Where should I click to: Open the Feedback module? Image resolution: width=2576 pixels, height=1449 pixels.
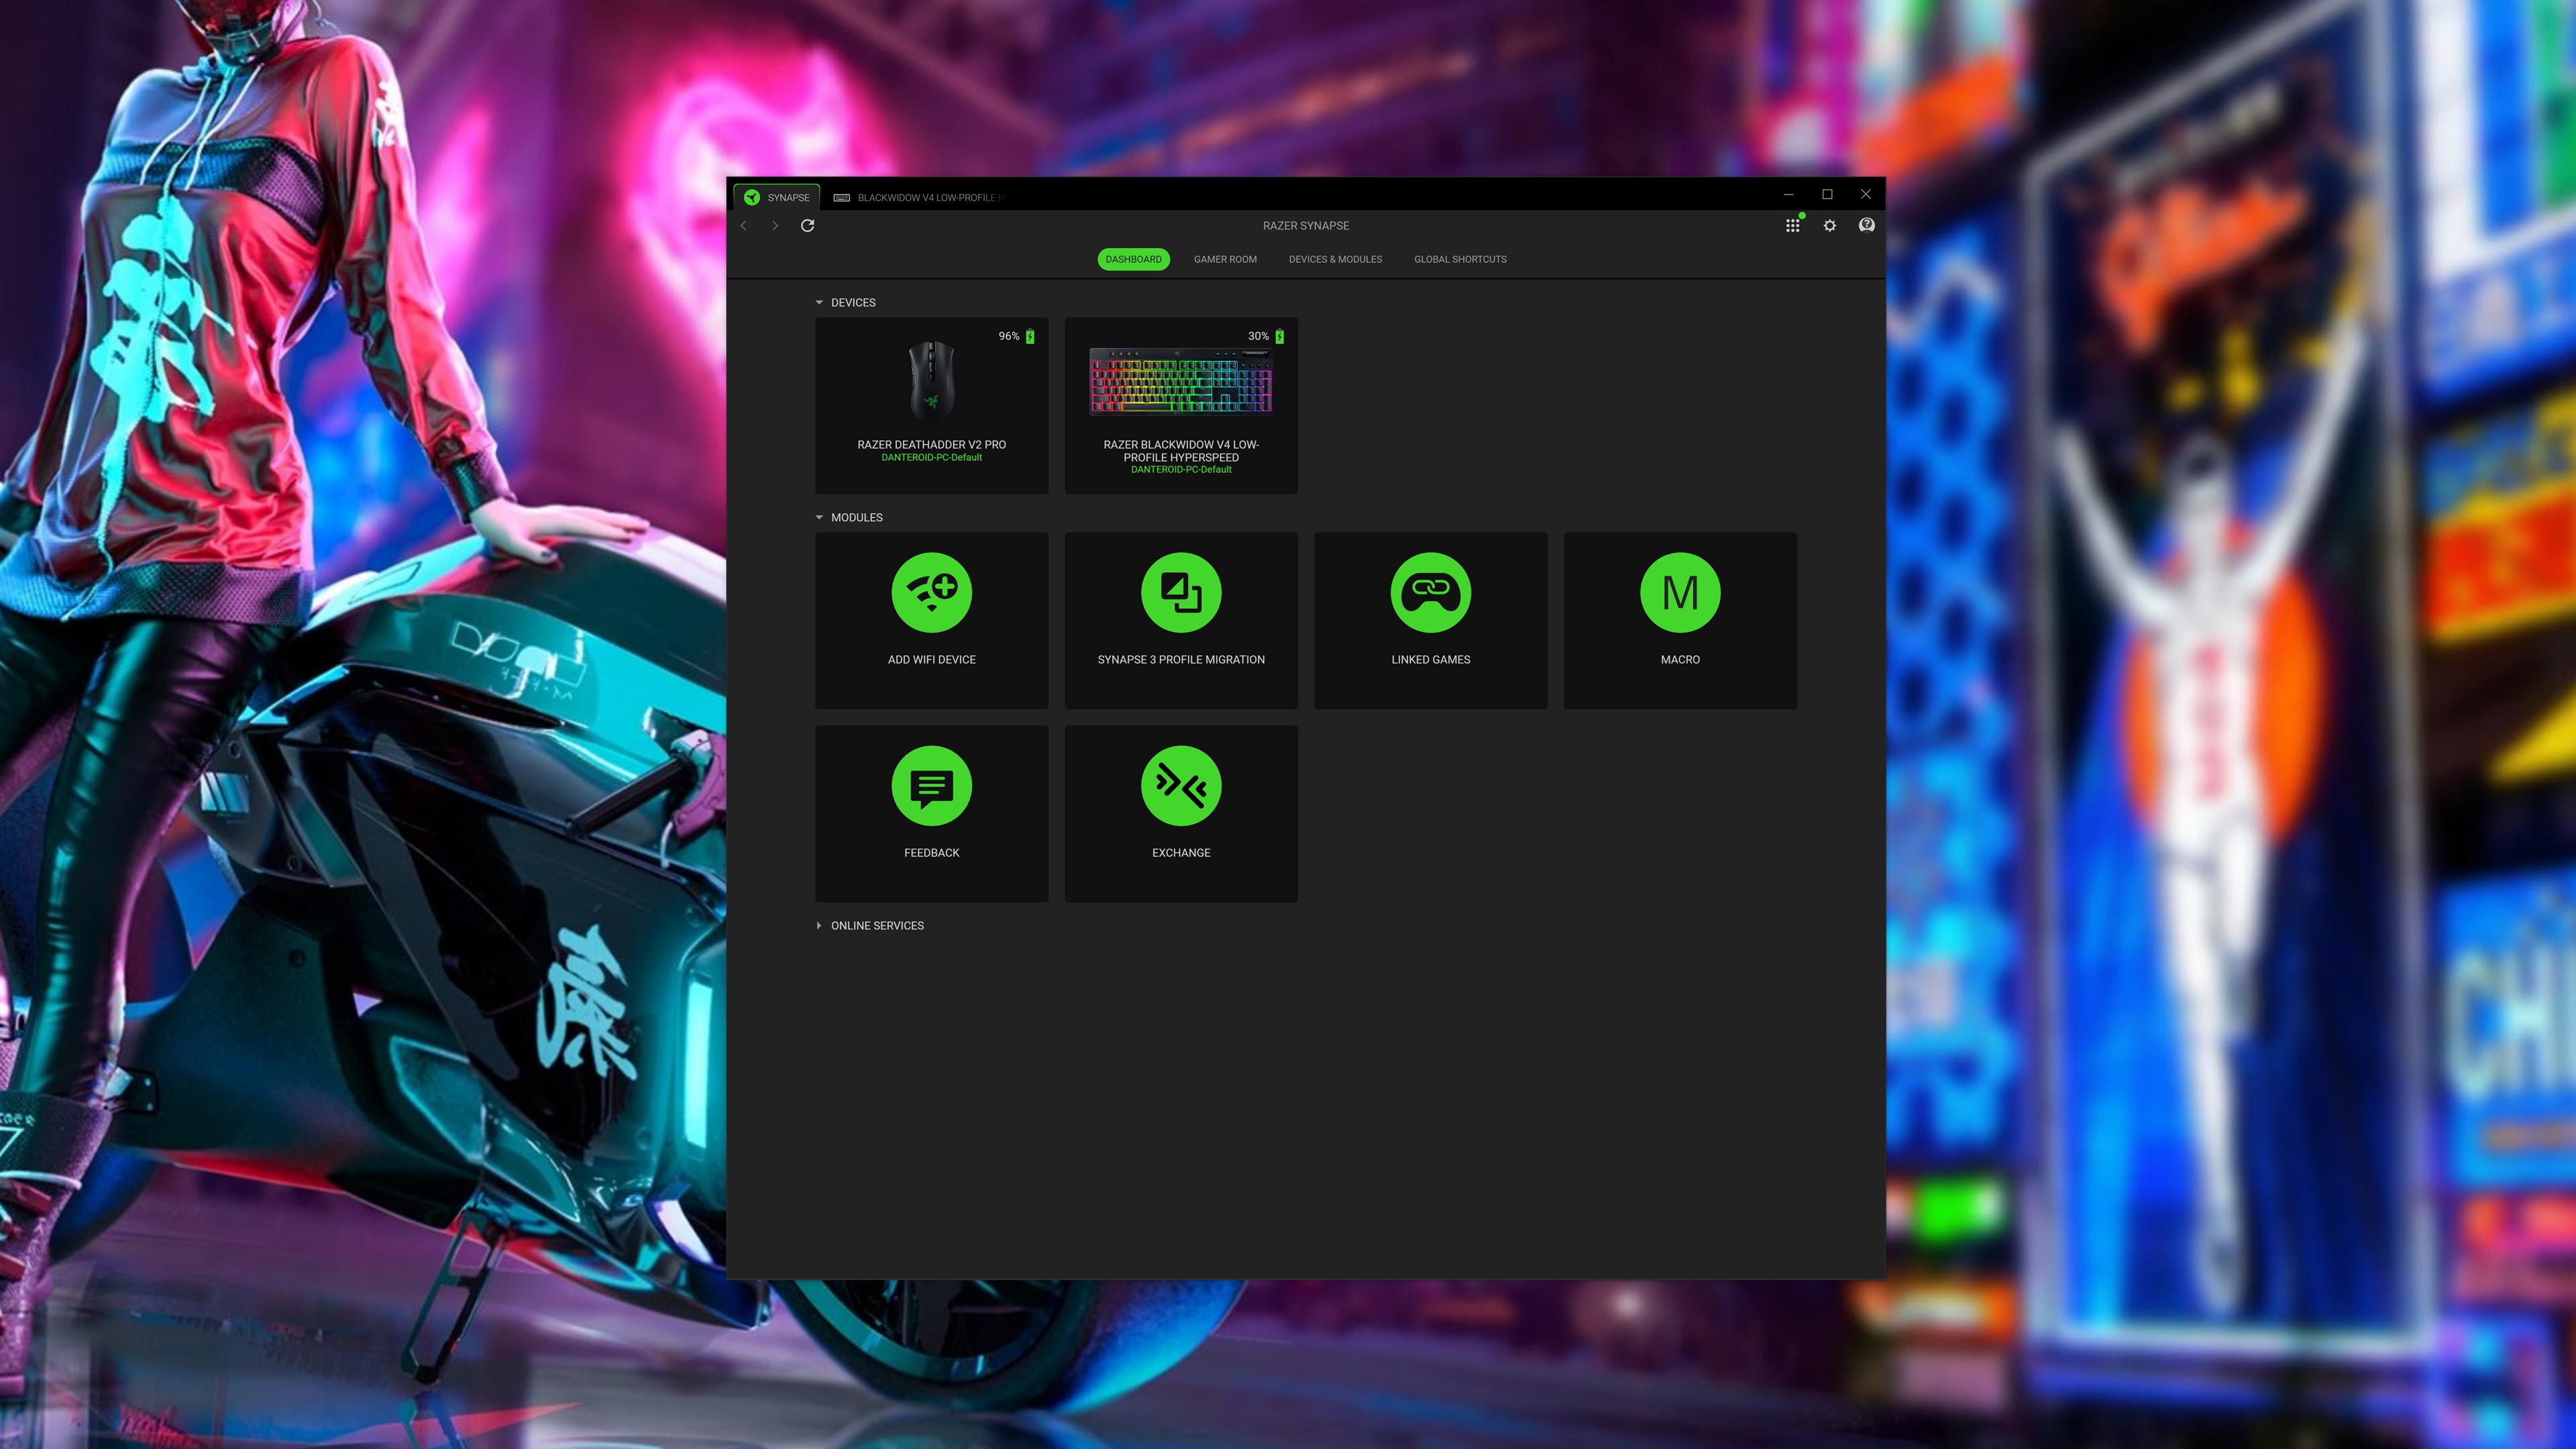point(931,812)
